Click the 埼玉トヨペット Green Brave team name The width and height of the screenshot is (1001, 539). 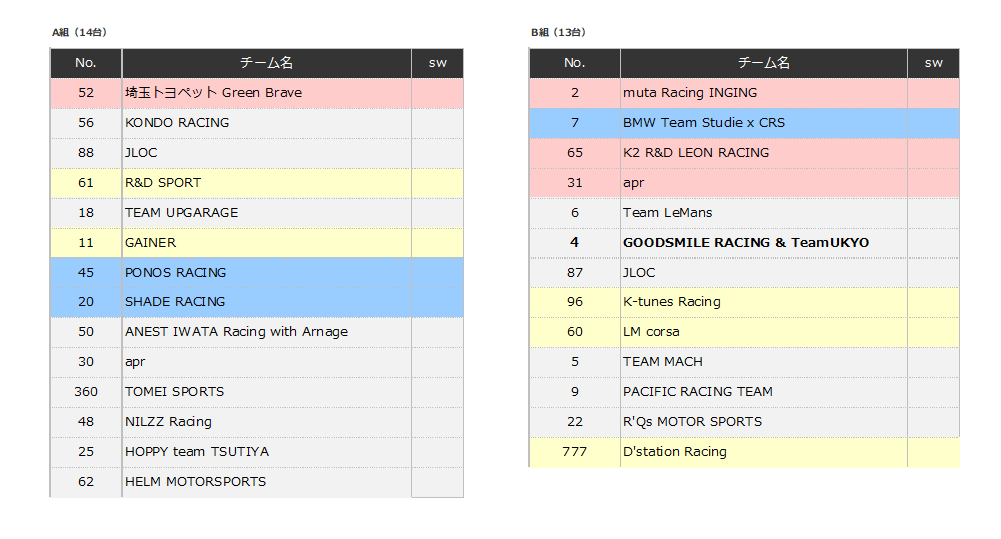(x=213, y=93)
